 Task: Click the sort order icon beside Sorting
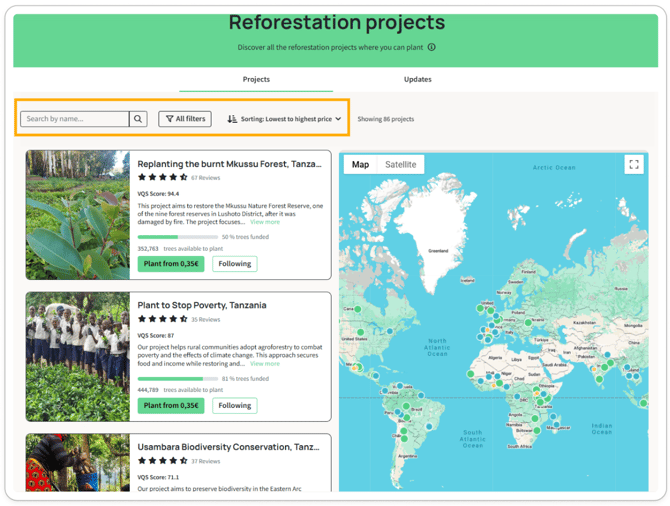pos(232,119)
